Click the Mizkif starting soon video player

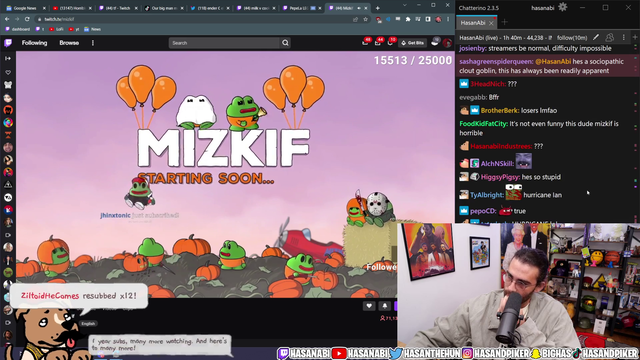click(x=235, y=174)
